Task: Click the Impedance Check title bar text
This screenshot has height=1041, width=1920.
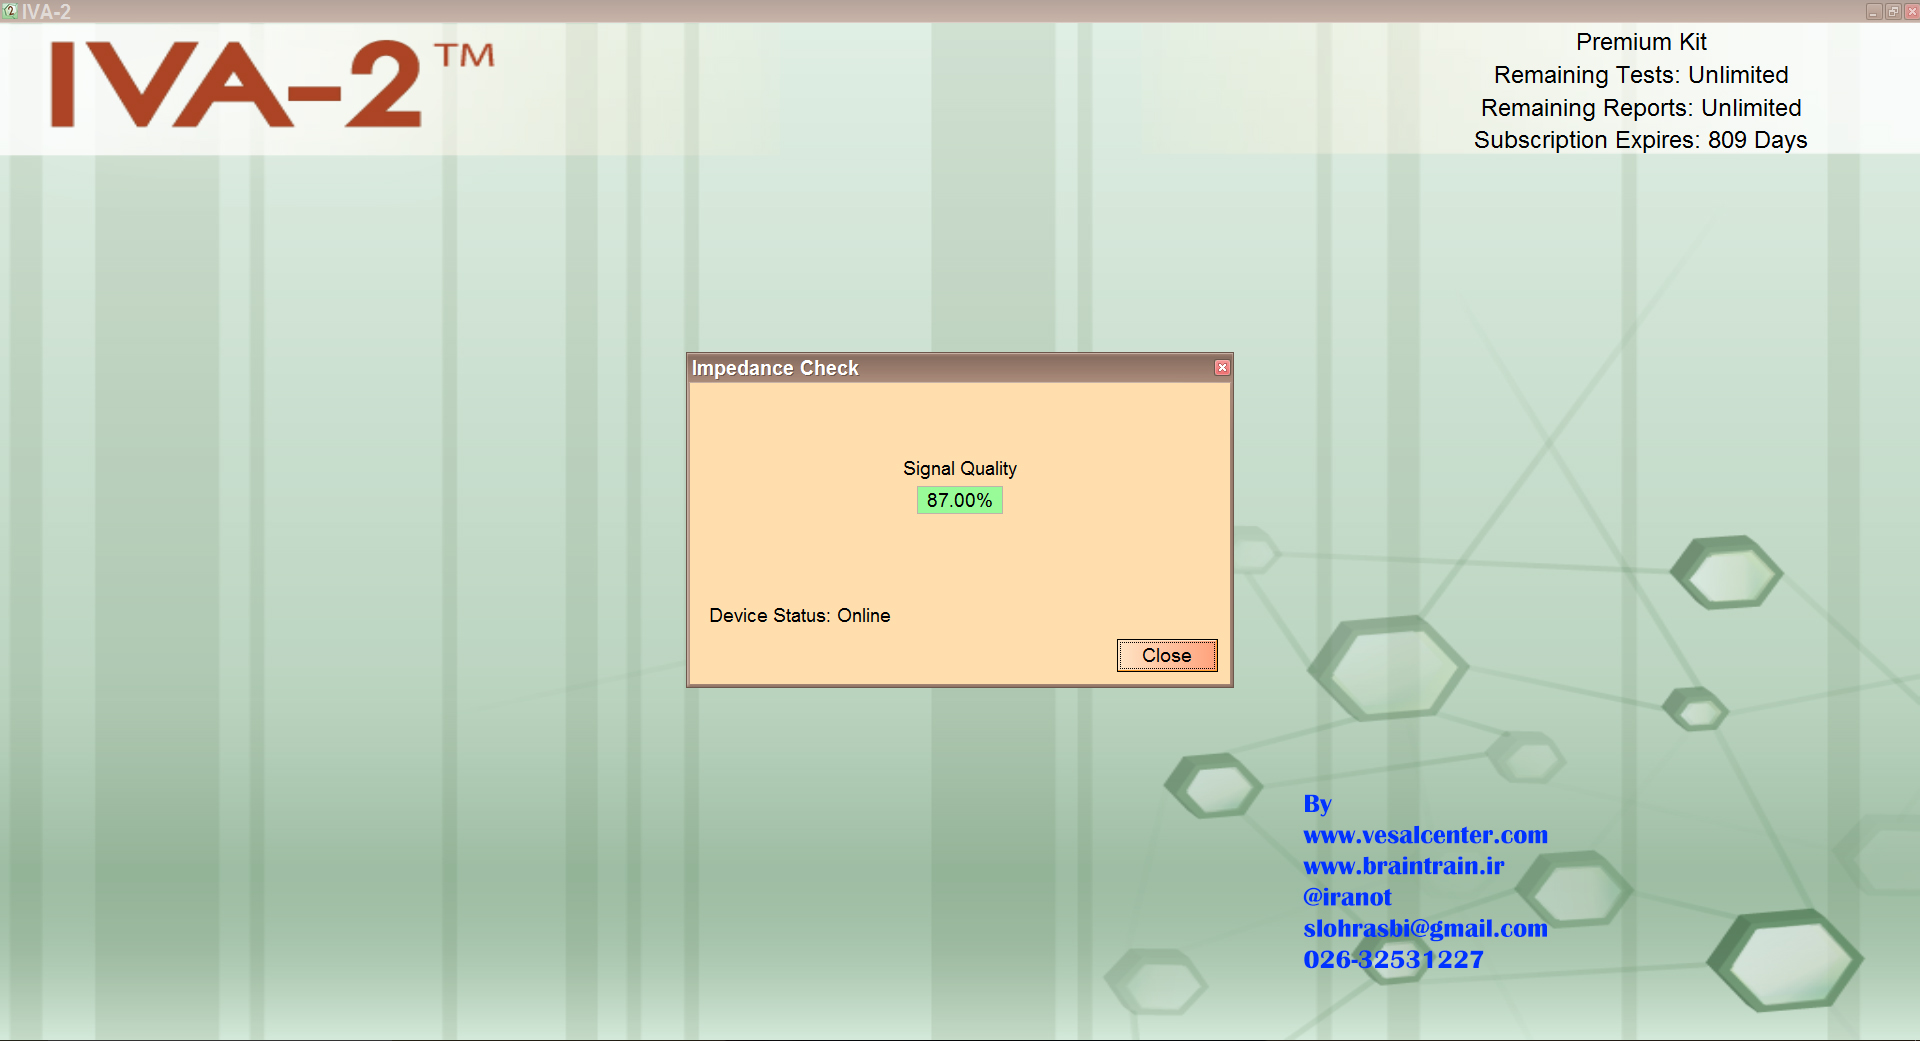Action: pyautogui.click(x=775, y=368)
